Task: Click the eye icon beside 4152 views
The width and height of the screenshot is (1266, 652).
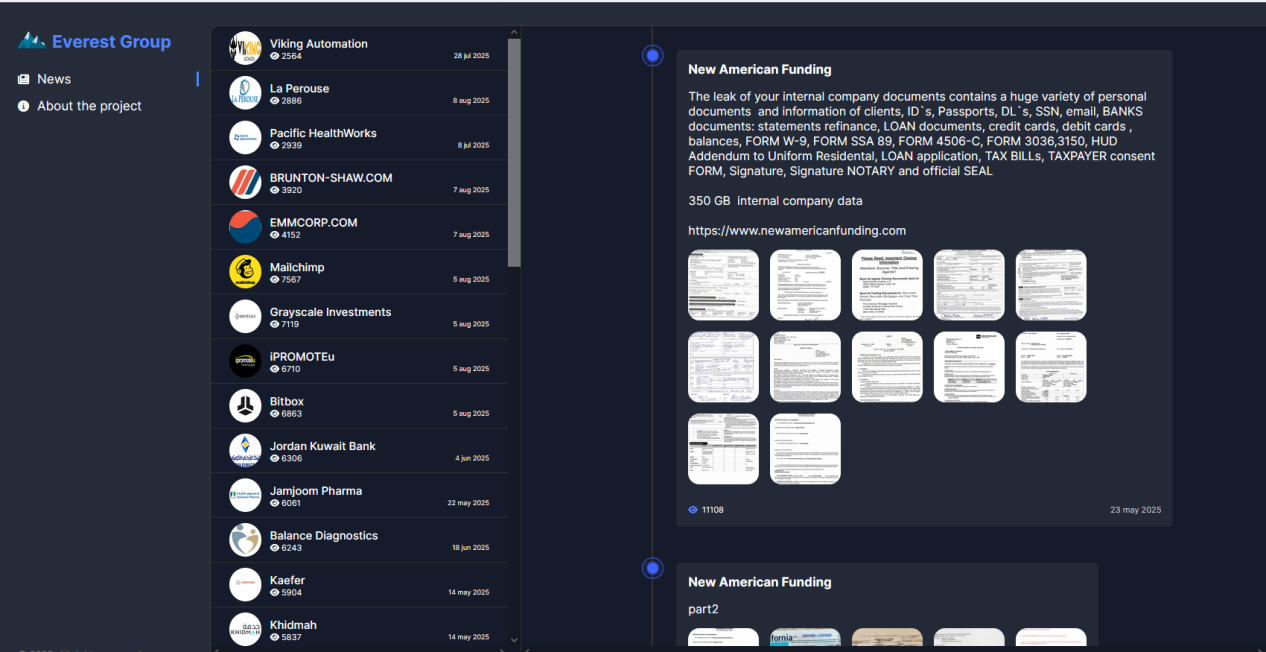Action: pyautogui.click(x=275, y=236)
